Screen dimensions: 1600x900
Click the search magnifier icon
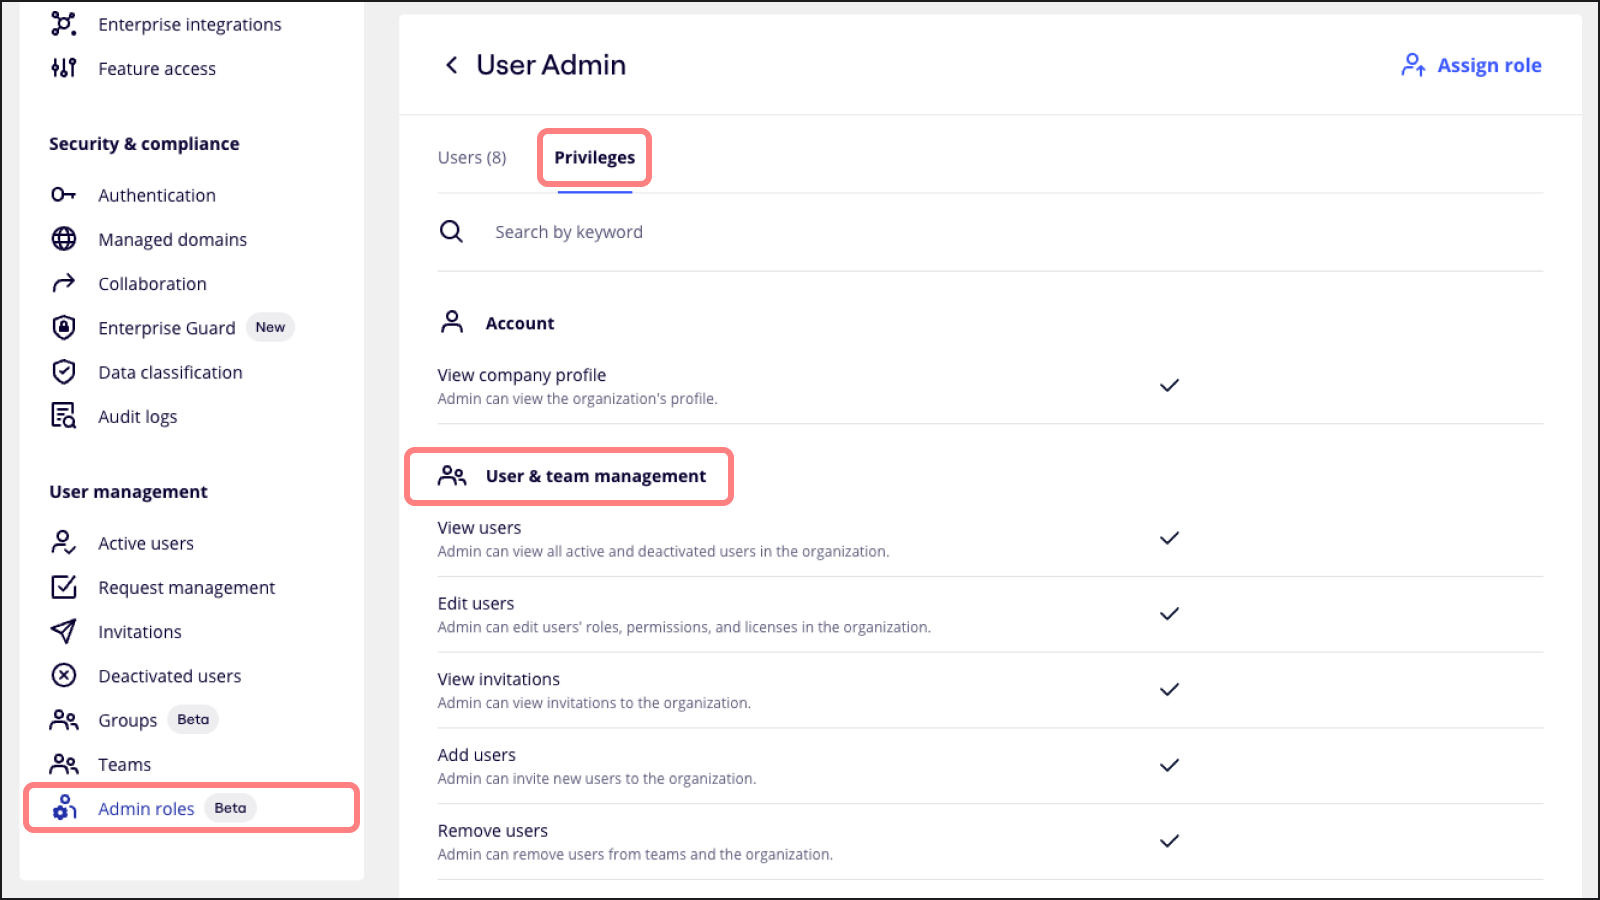coord(451,231)
